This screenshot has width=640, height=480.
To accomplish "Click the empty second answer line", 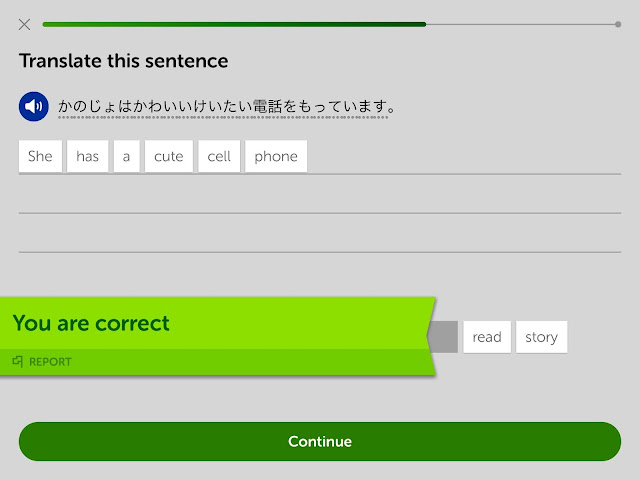I will [x=320, y=233].
